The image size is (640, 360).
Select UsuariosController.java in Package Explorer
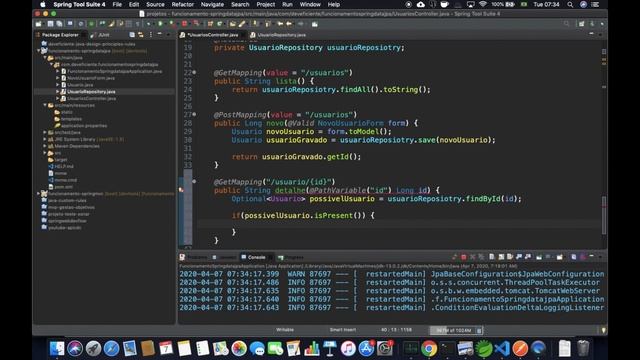pos(91,98)
